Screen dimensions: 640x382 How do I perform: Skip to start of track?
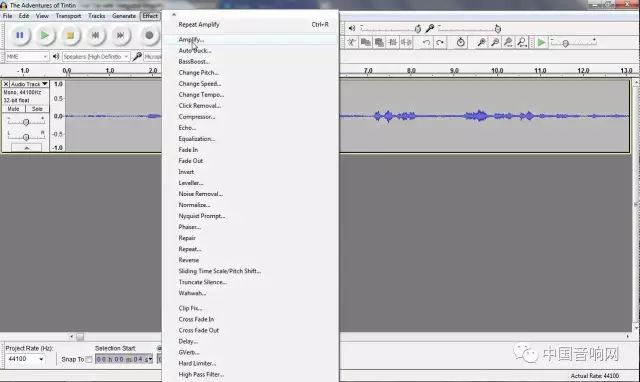(x=95, y=36)
